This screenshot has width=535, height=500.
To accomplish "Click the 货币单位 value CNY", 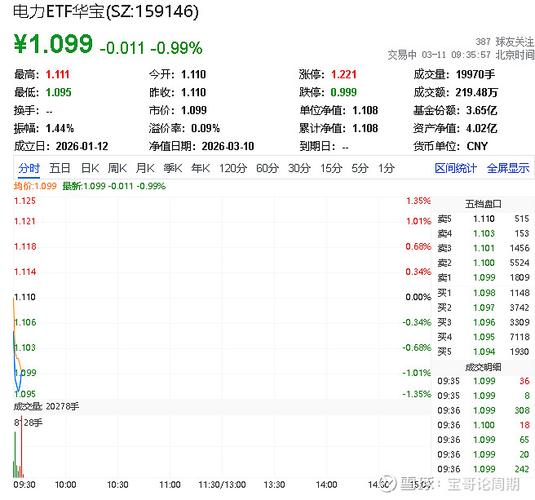I will click(x=477, y=146).
